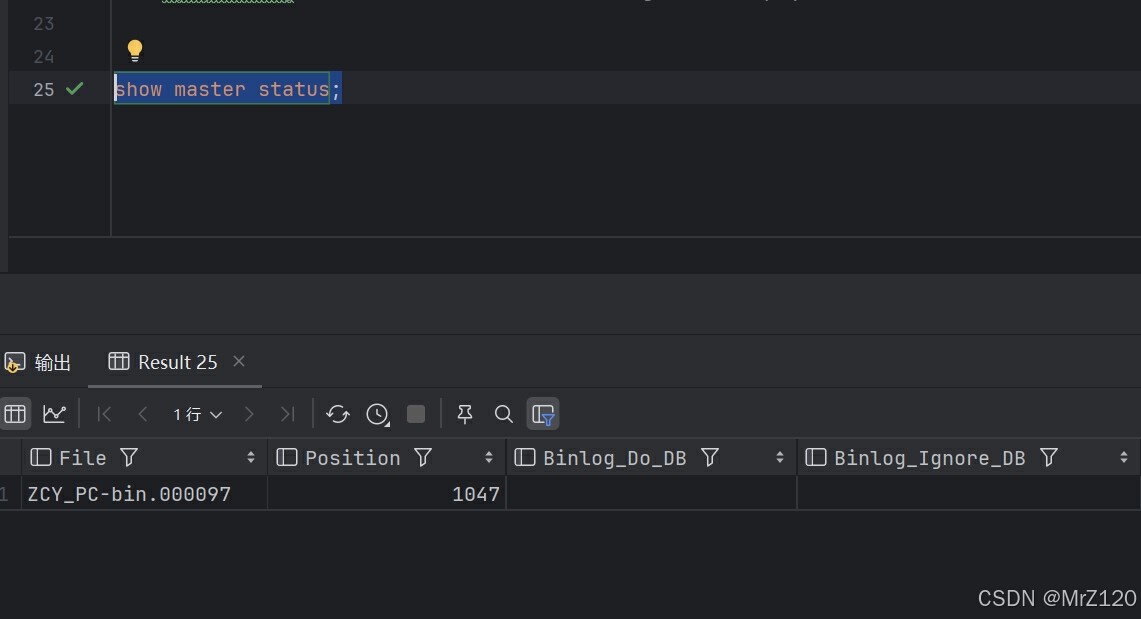Open the 输出 output tab
This screenshot has width=1141, height=619.
[39, 363]
